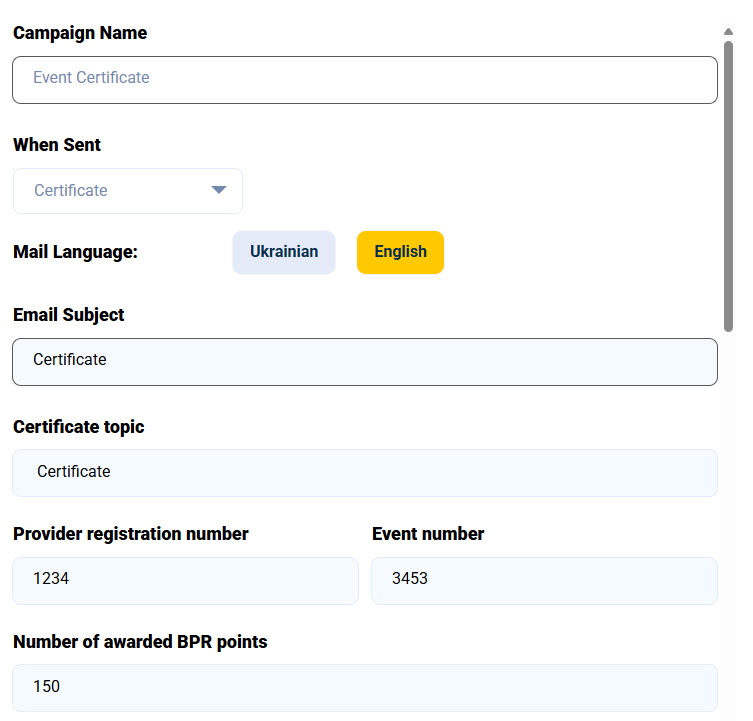The height and width of the screenshot is (721, 753).
Task: Click the awarded BPR points input
Action: [x=364, y=688]
